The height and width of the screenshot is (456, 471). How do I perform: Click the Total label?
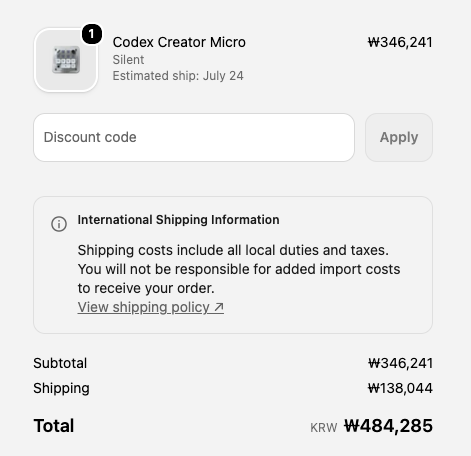tap(54, 426)
